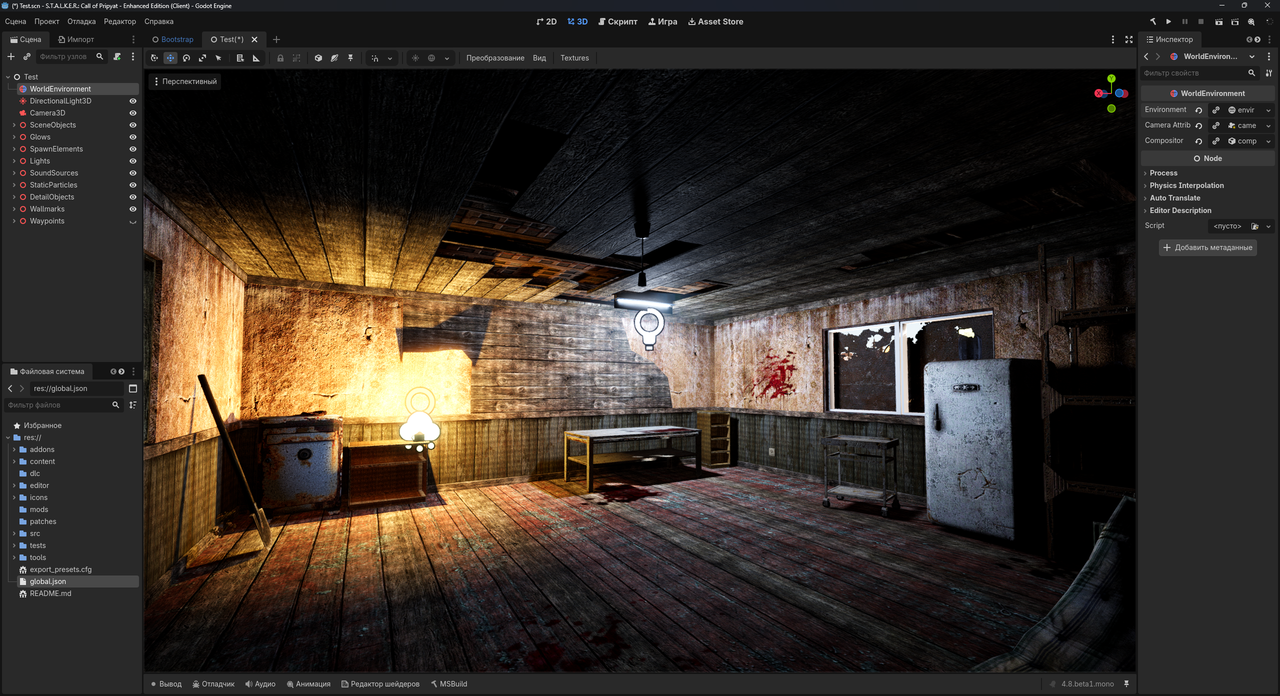Select the Rotate mode tool
1280x696 pixels.
click(x=187, y=58)
